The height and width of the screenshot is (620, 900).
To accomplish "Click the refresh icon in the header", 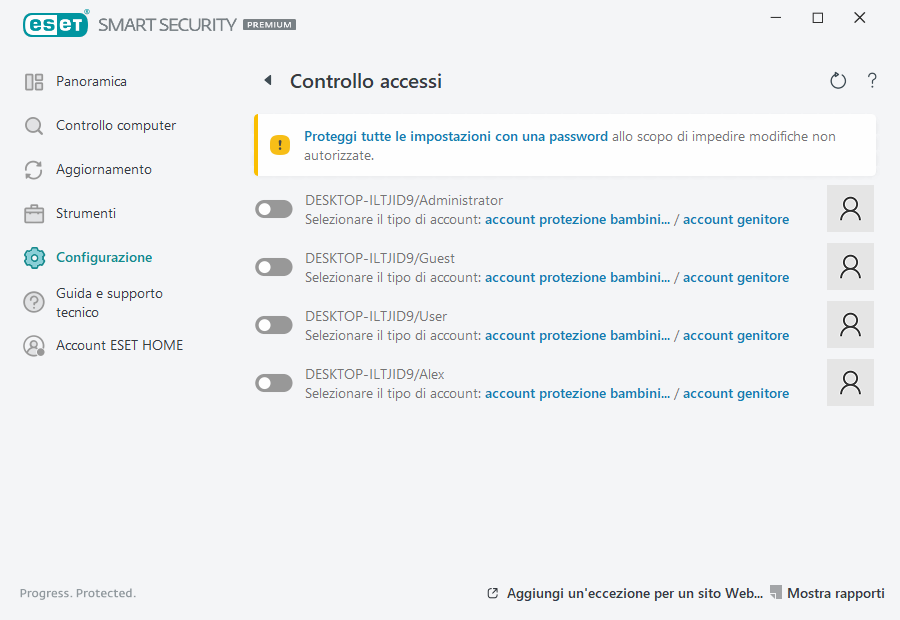I will coord(838,81).
